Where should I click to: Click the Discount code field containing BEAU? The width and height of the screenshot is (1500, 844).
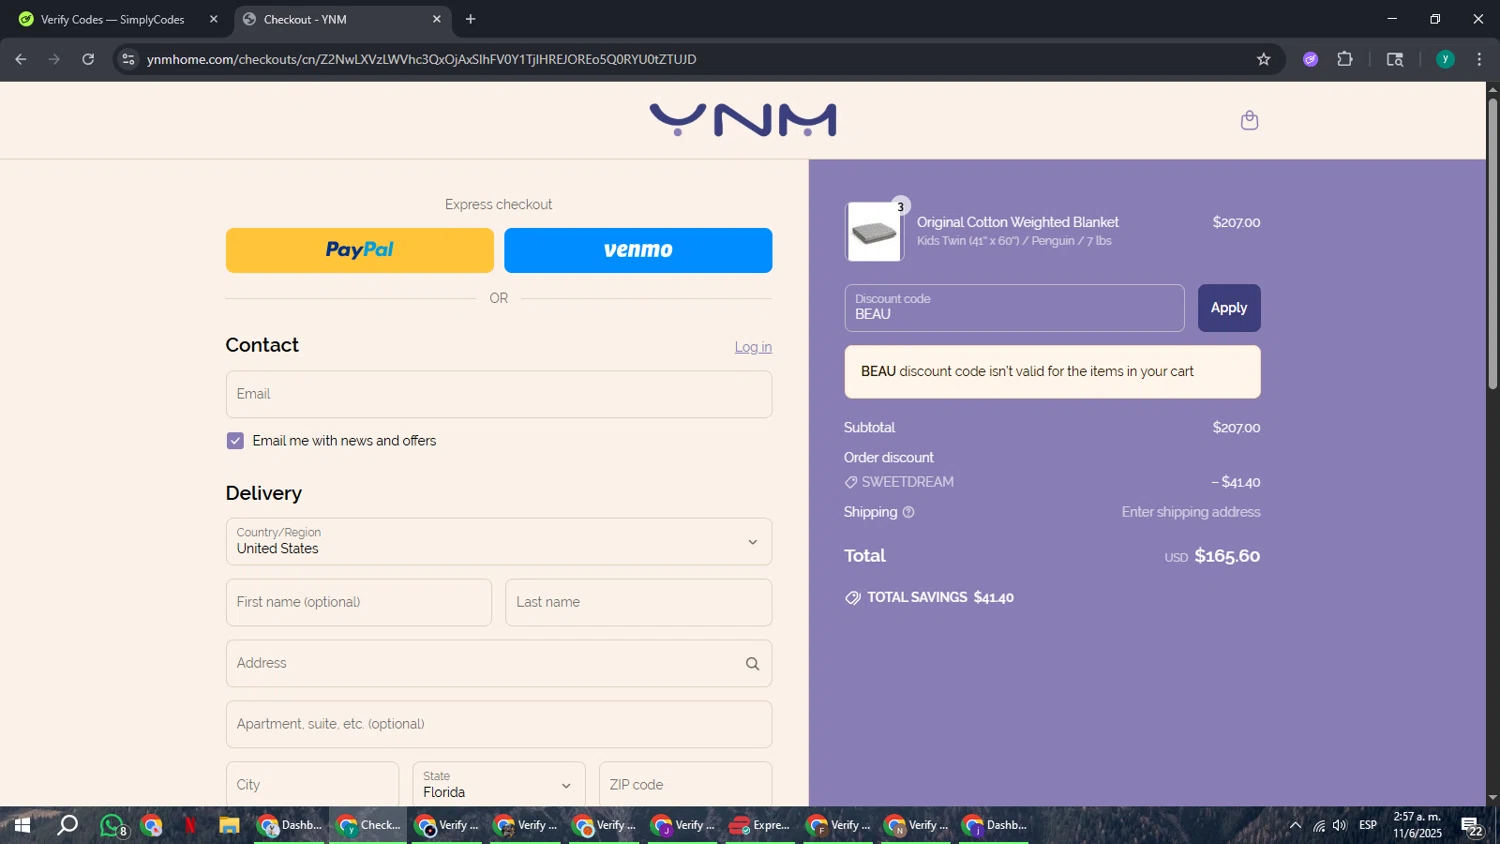pyautogui.click(x=1014, y=308)
